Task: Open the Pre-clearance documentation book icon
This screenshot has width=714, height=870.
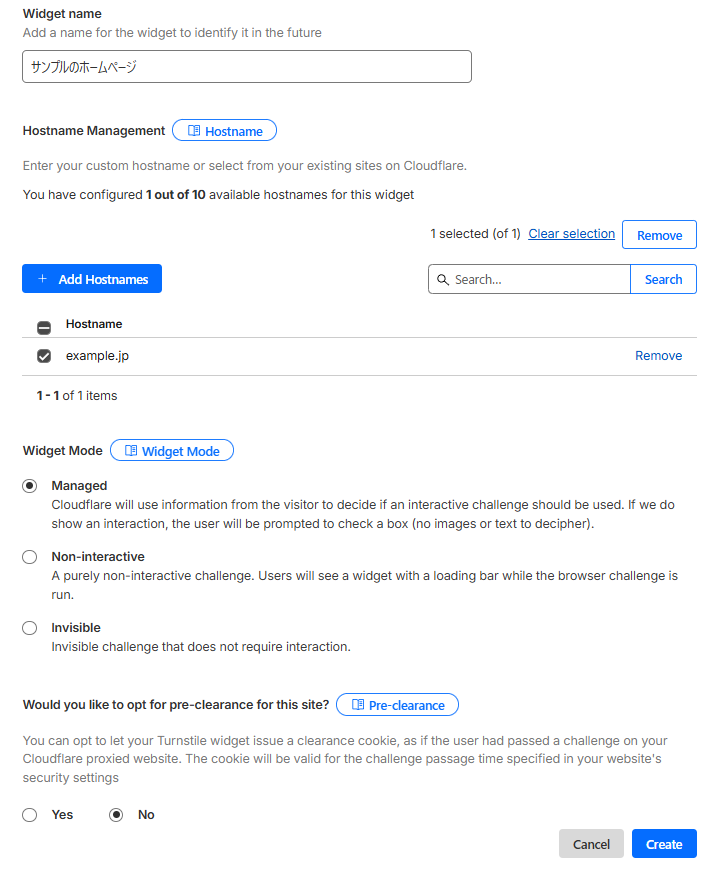Action: (x=358, y=705)
